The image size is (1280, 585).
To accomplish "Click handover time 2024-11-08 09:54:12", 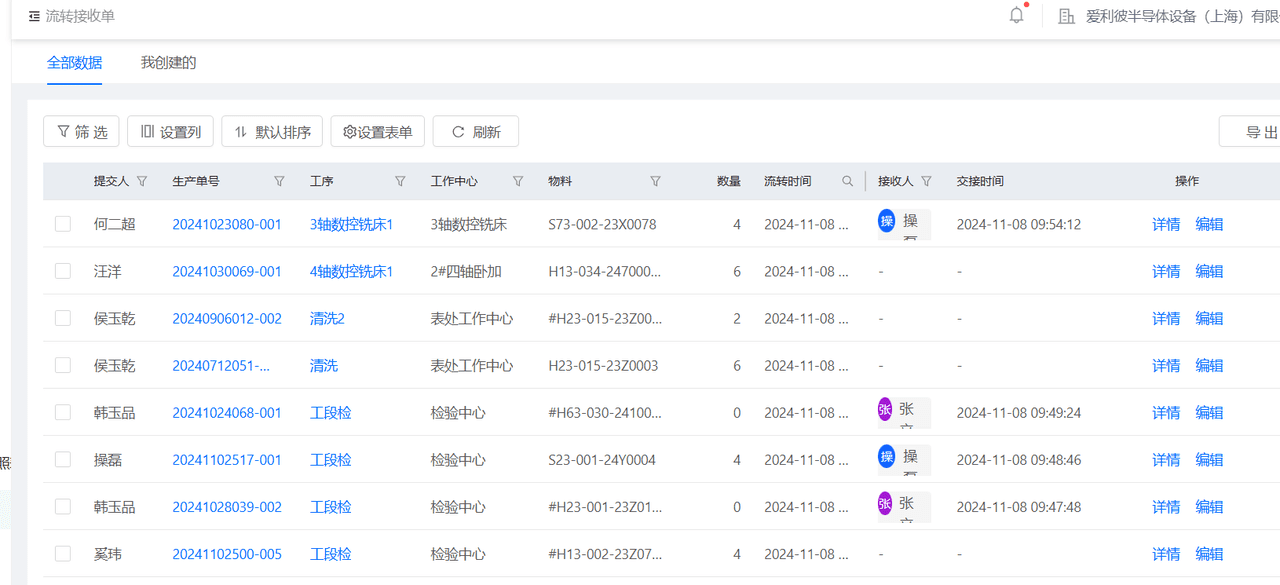I will coord(1019,224).
